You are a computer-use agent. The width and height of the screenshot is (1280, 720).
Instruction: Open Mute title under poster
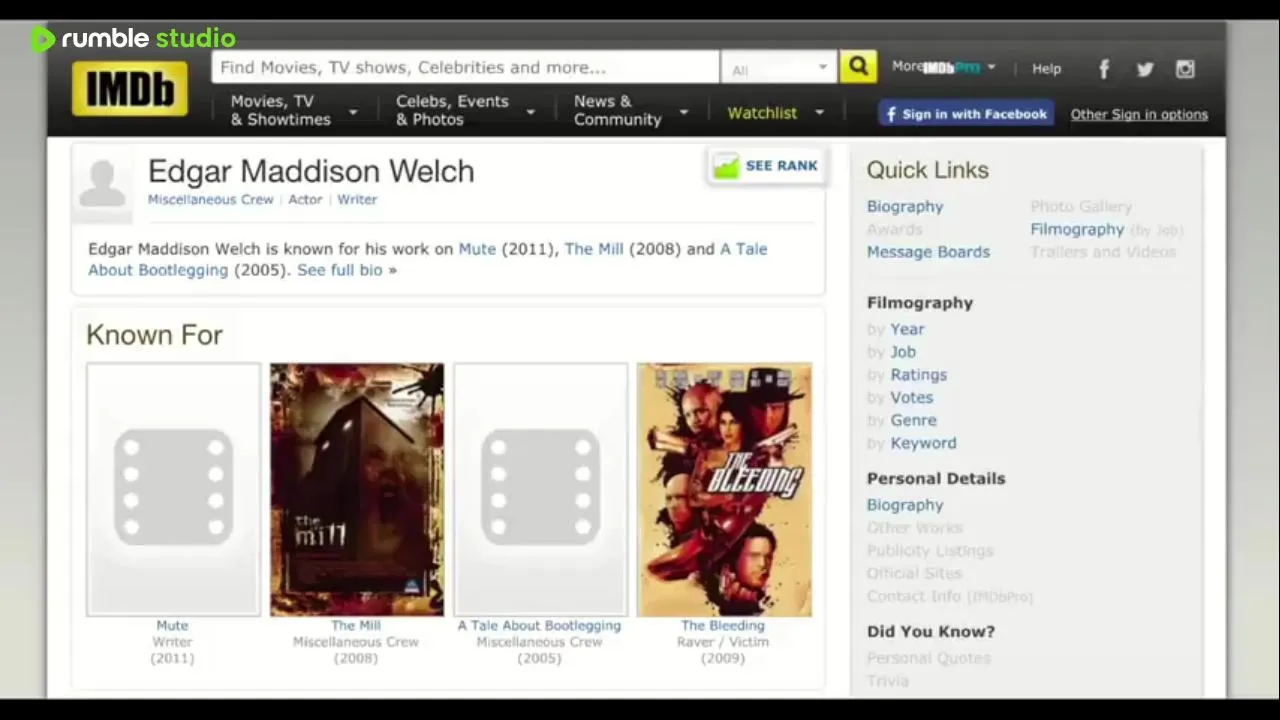[x=172, y=625]
